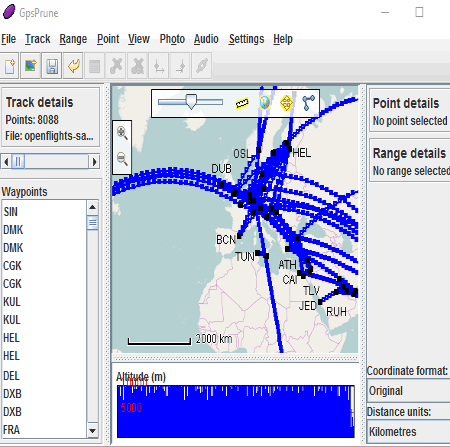
Task: Open the Range menu
Action: point(73,39)
